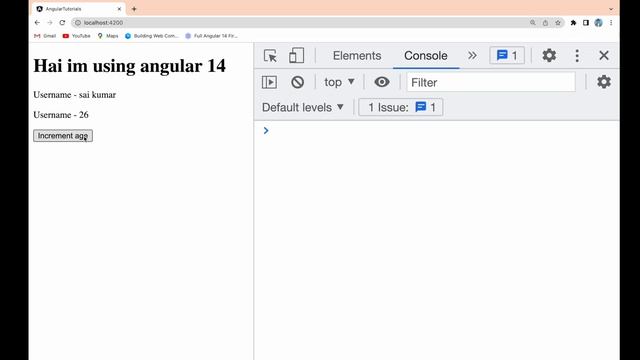Open the zoom magnifier in address bar

(x=533, y=22)
